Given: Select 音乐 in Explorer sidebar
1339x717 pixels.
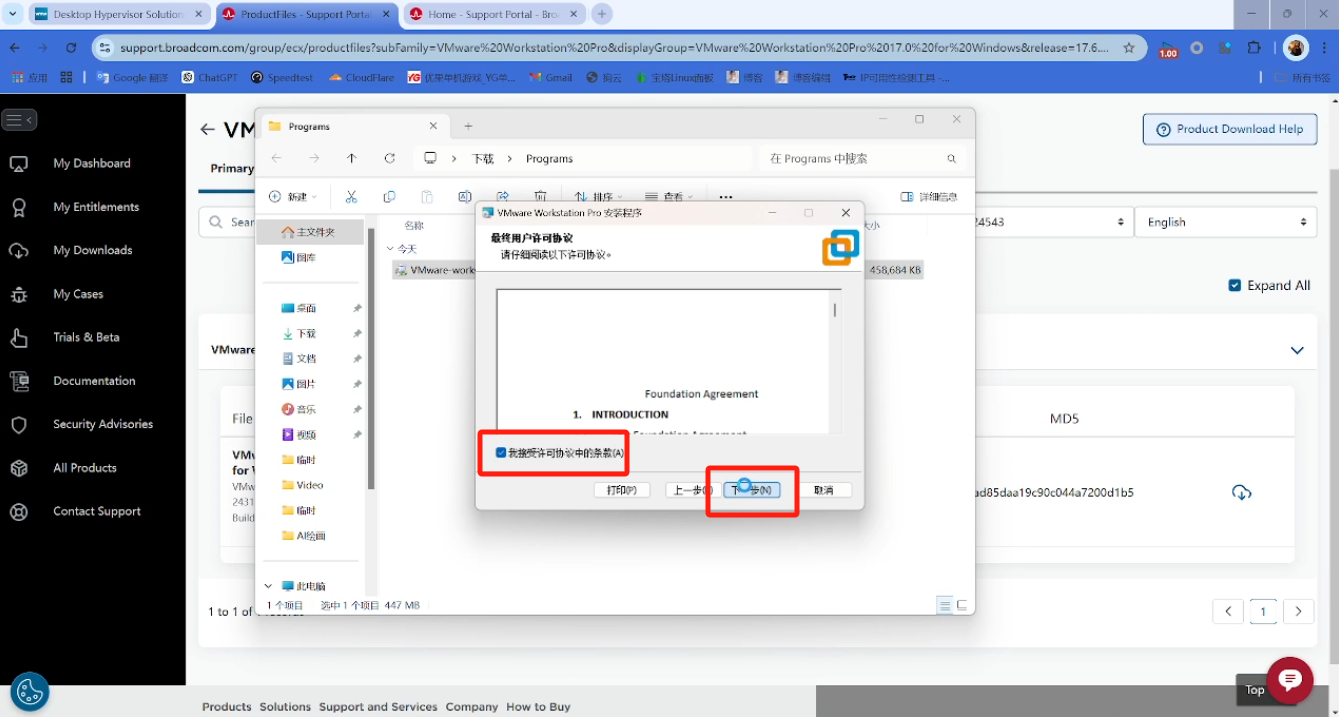Looking at the screenshot, I should click(x=298, y=409).
